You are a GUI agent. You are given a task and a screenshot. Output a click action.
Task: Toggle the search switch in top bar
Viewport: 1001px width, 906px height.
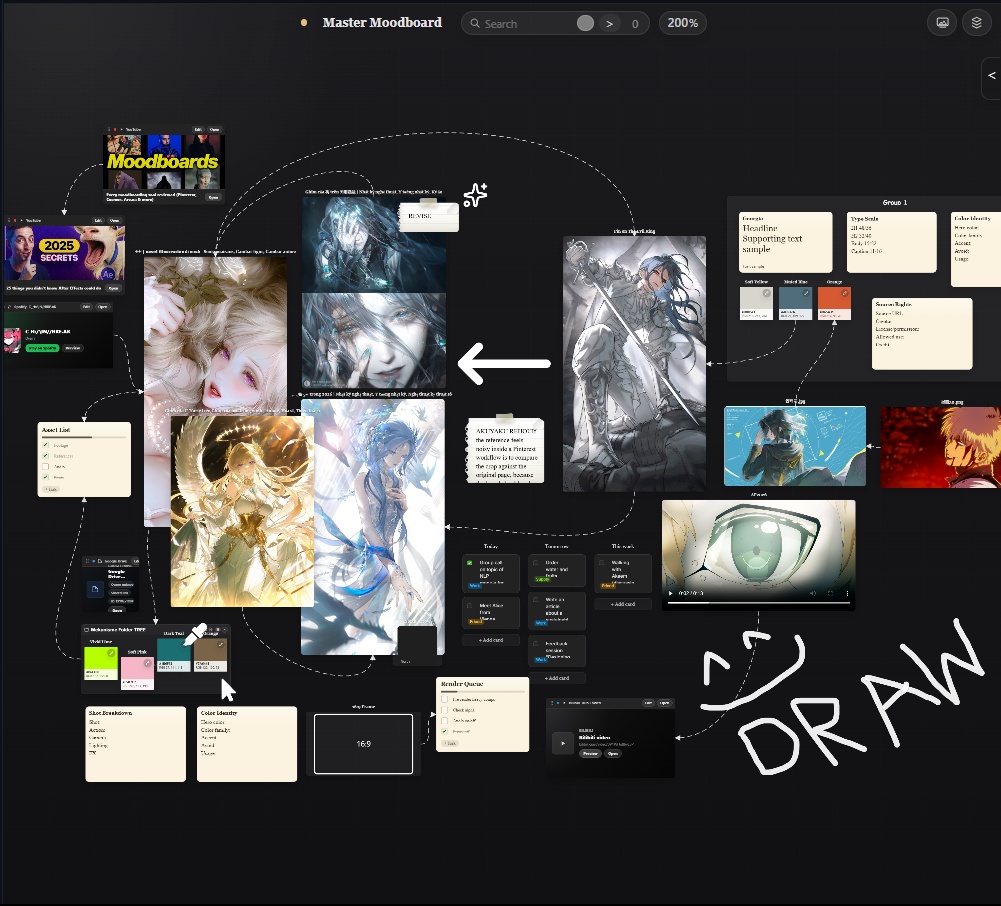585,23
